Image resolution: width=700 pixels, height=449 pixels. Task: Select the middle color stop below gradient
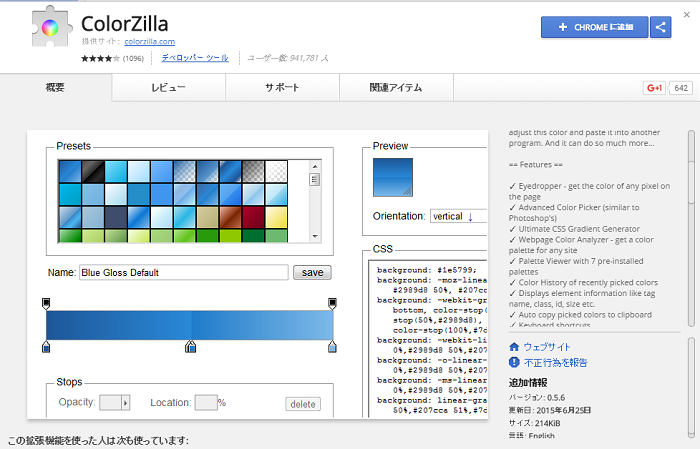tap(191, 346)
